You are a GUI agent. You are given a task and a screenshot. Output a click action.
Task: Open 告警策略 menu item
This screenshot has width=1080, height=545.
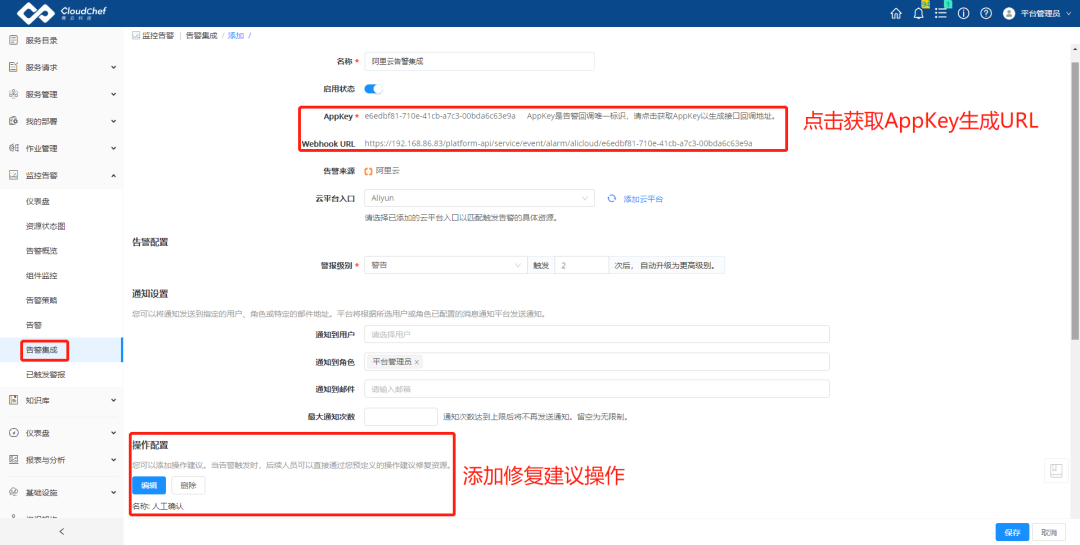click(41, 300)
